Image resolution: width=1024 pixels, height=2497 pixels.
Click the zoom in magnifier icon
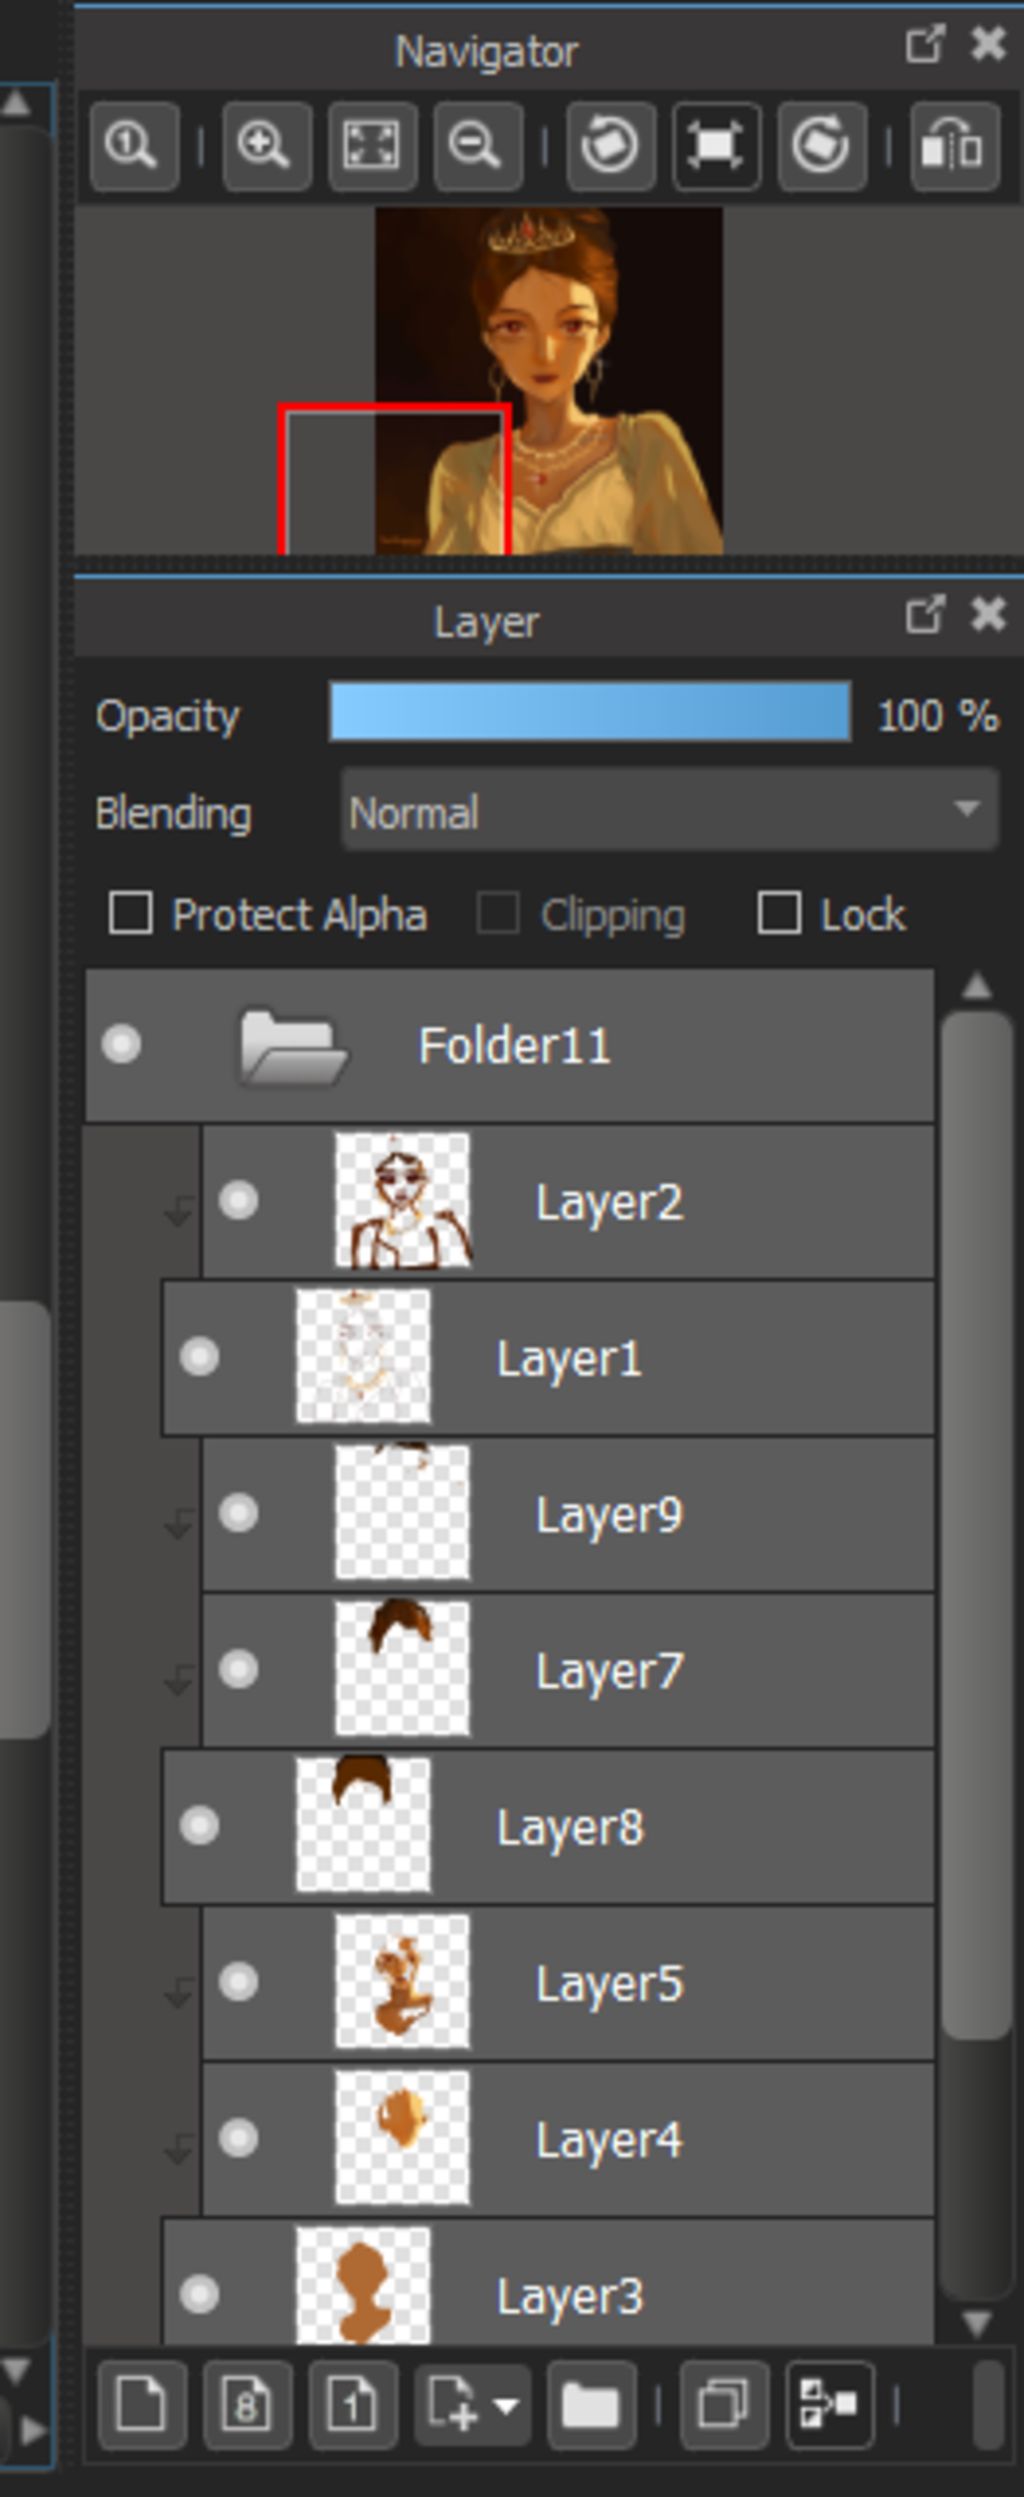[x=265, y=146]
